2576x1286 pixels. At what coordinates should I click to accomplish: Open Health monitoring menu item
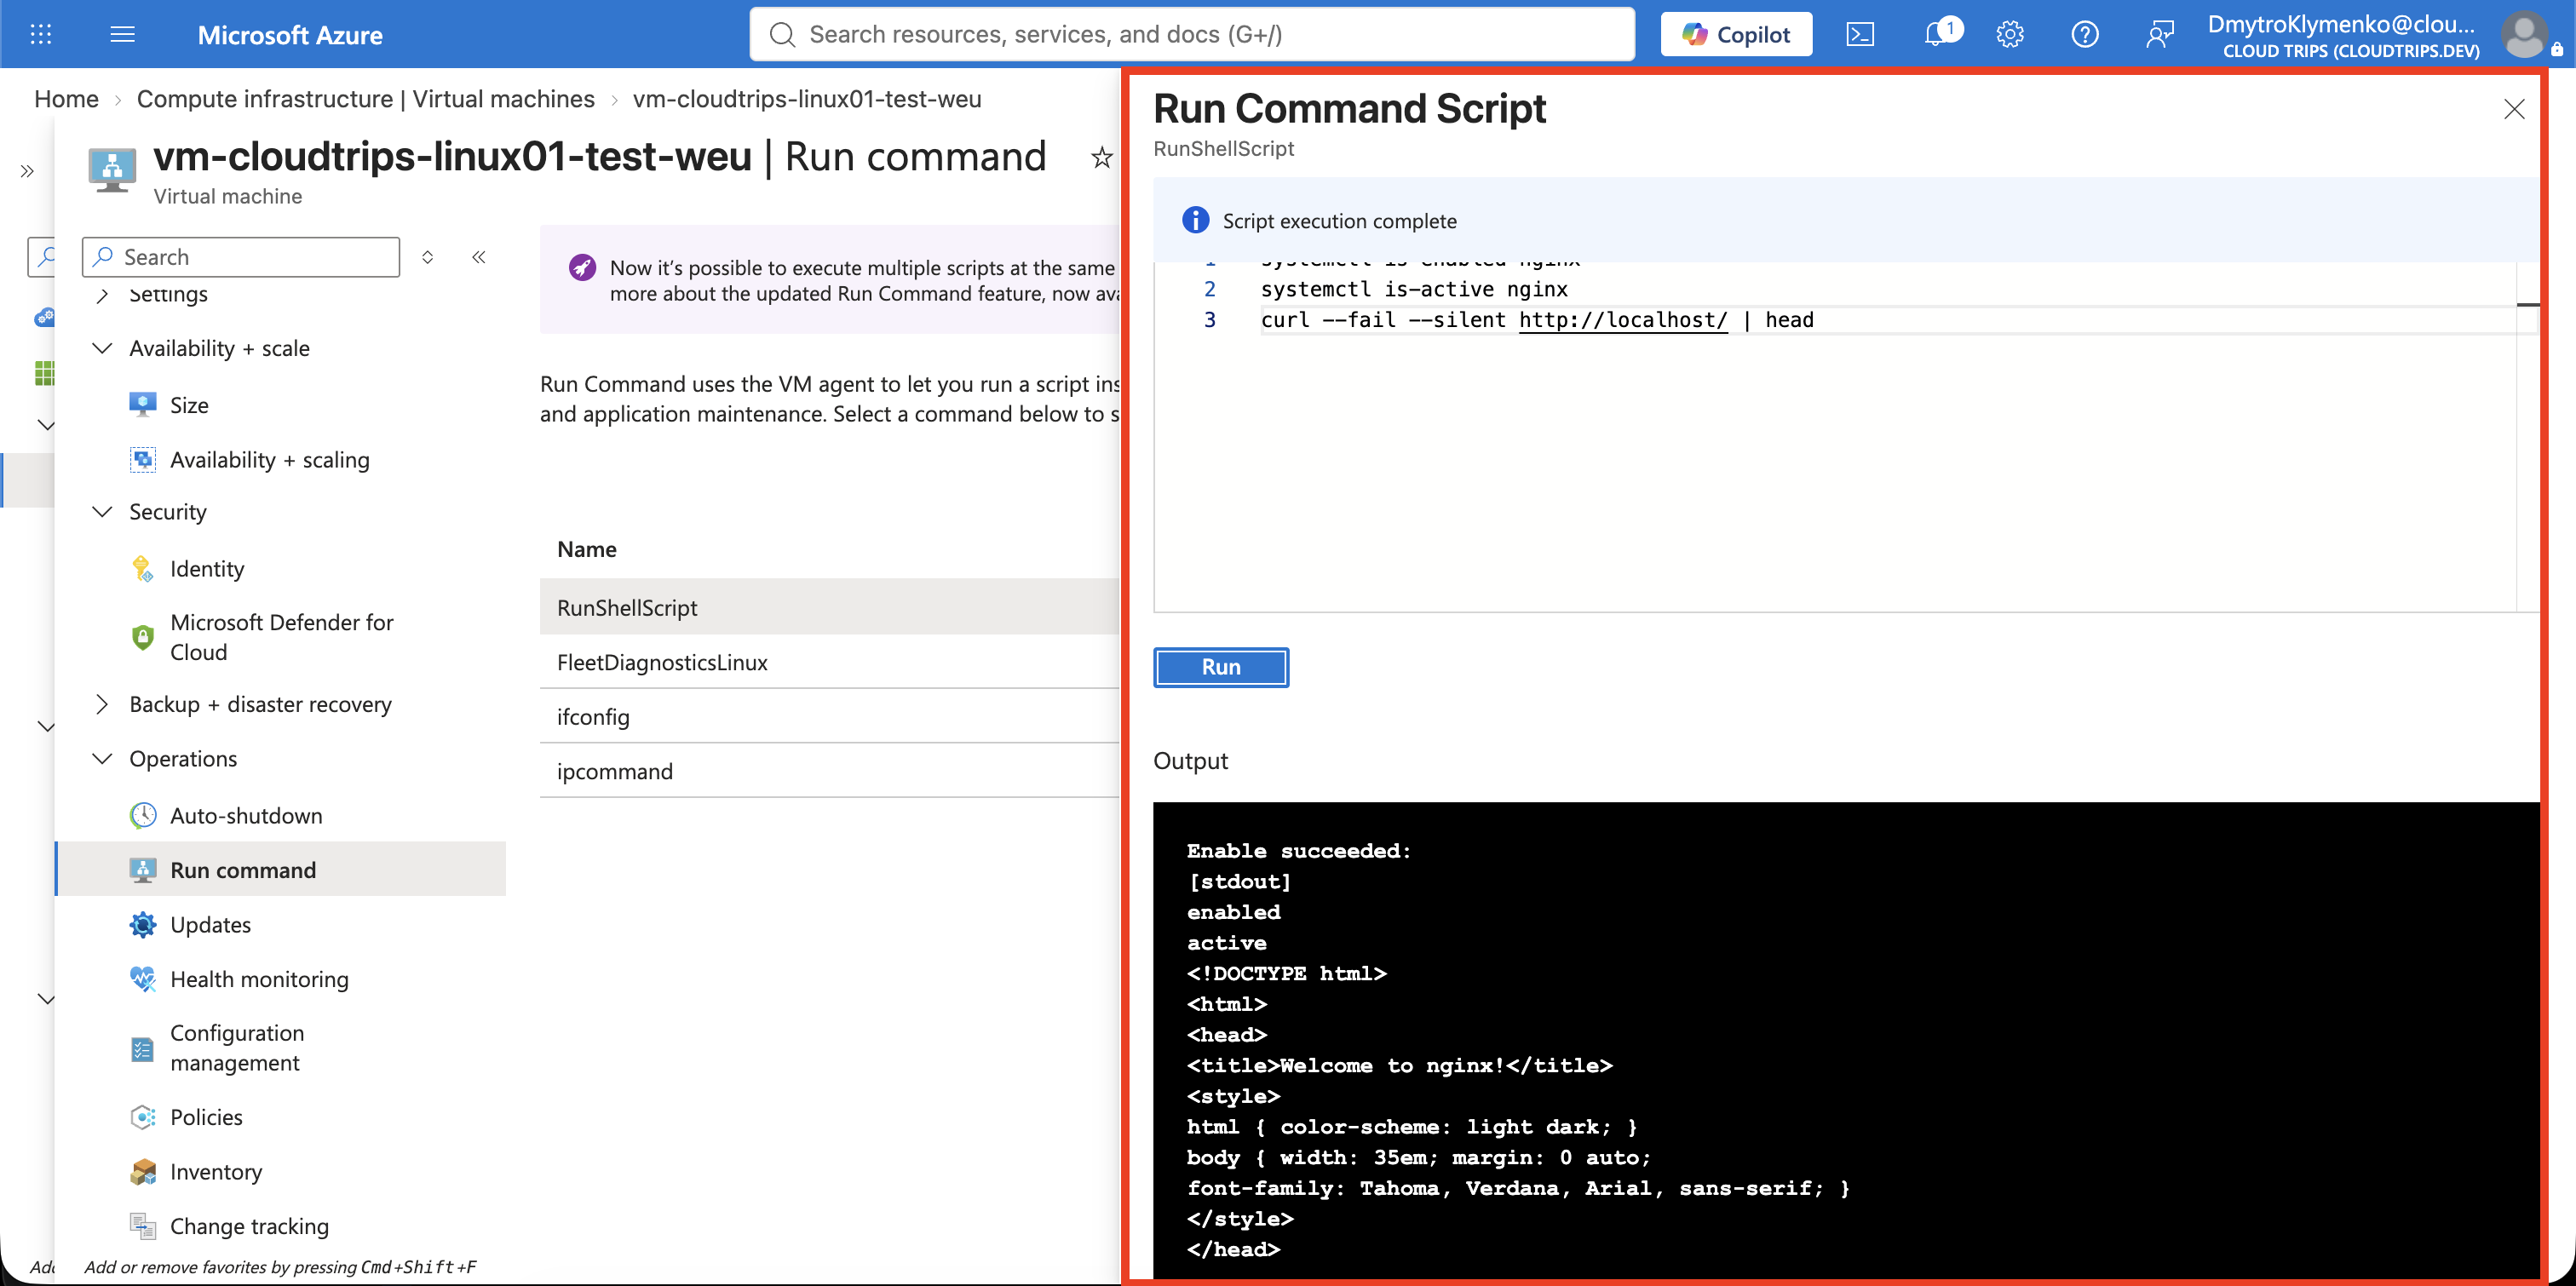[x=260, y=979]
